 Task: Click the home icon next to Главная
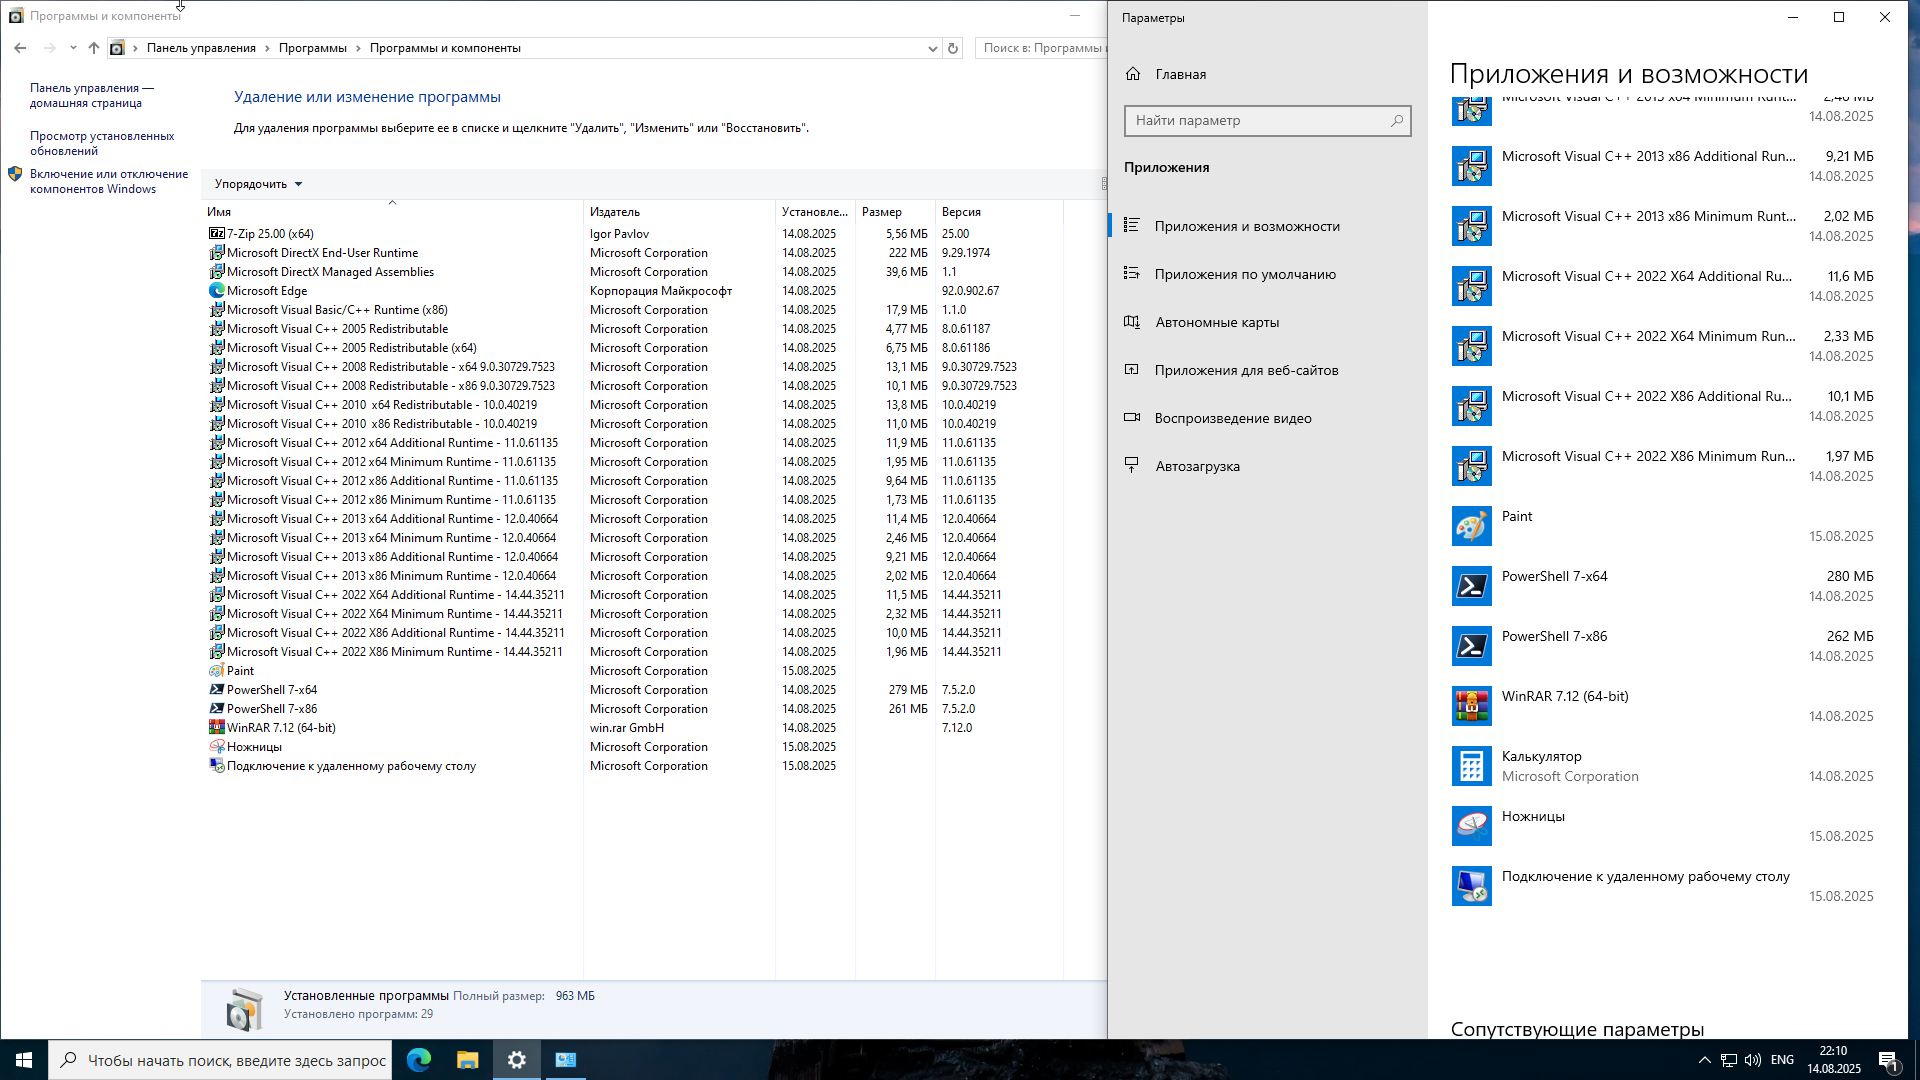tap(1133, 74)
